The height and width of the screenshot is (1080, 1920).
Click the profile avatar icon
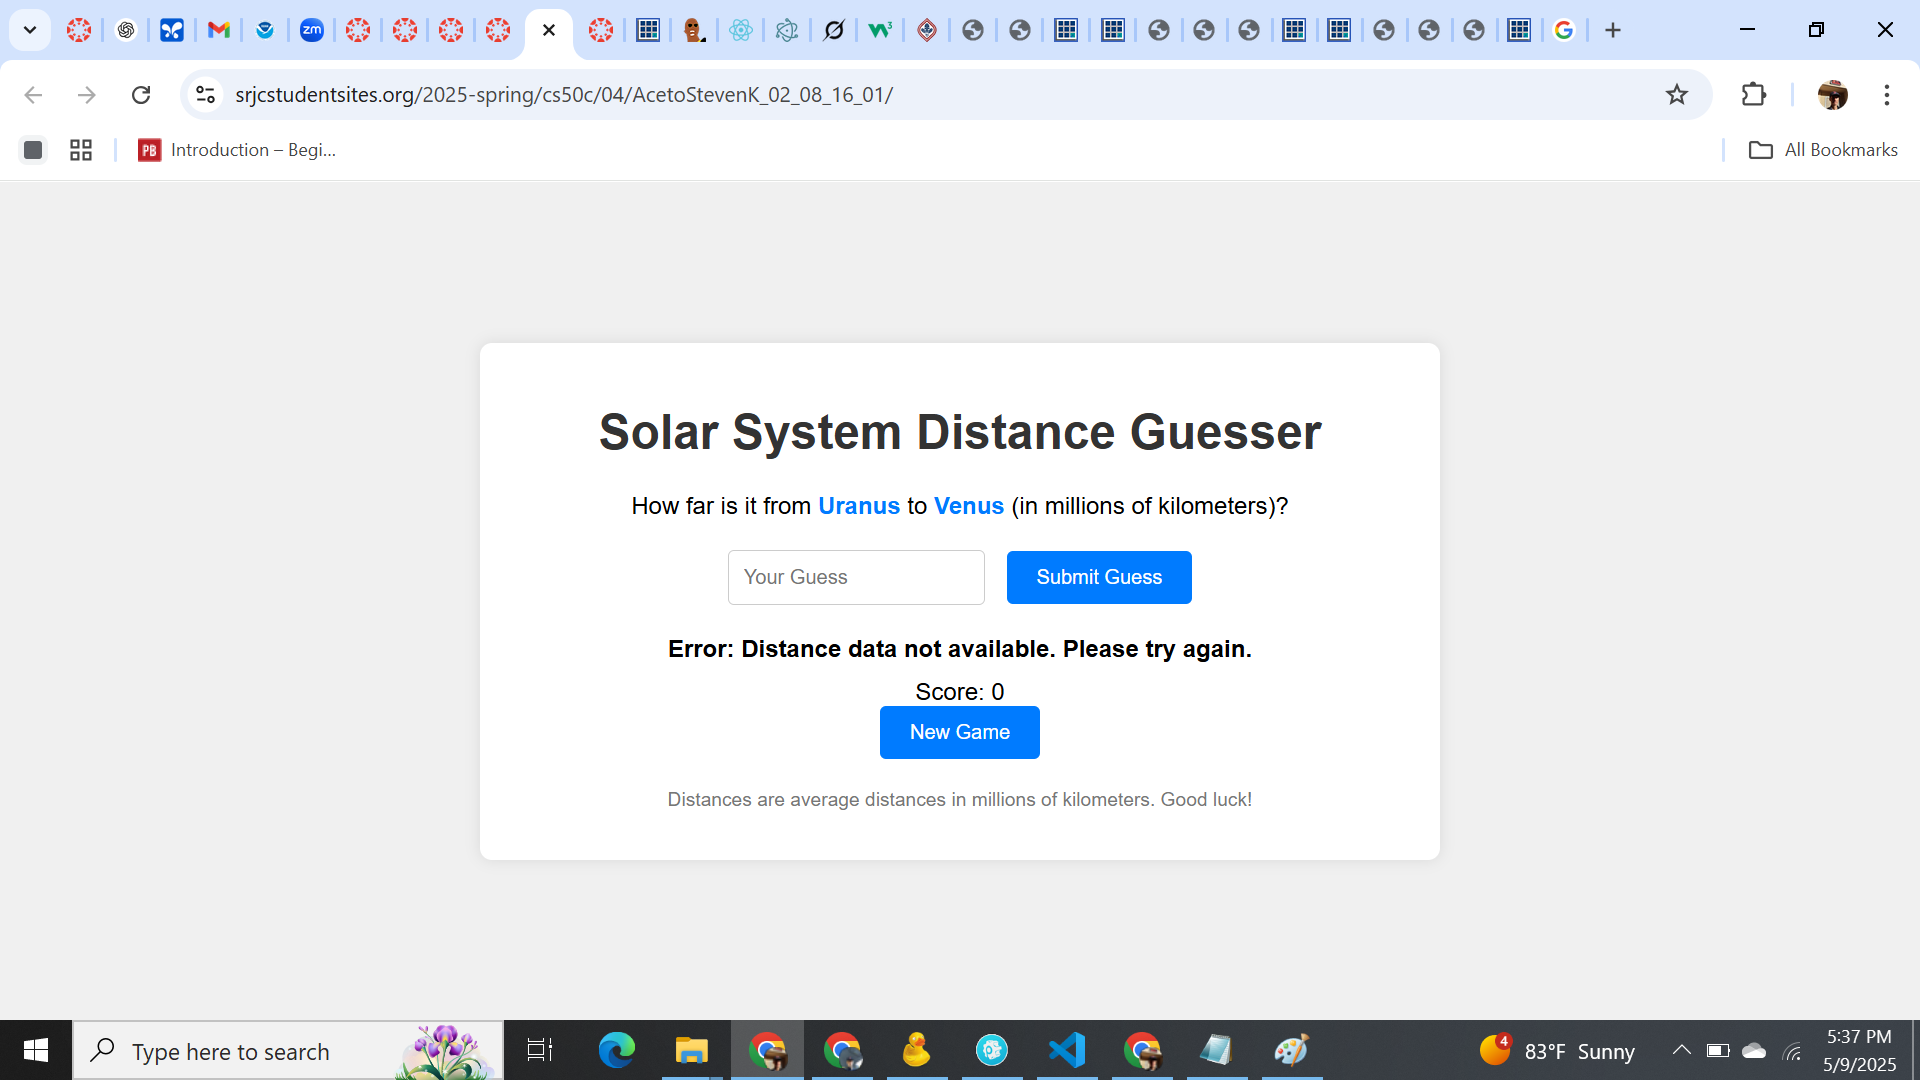[1832, 94]
